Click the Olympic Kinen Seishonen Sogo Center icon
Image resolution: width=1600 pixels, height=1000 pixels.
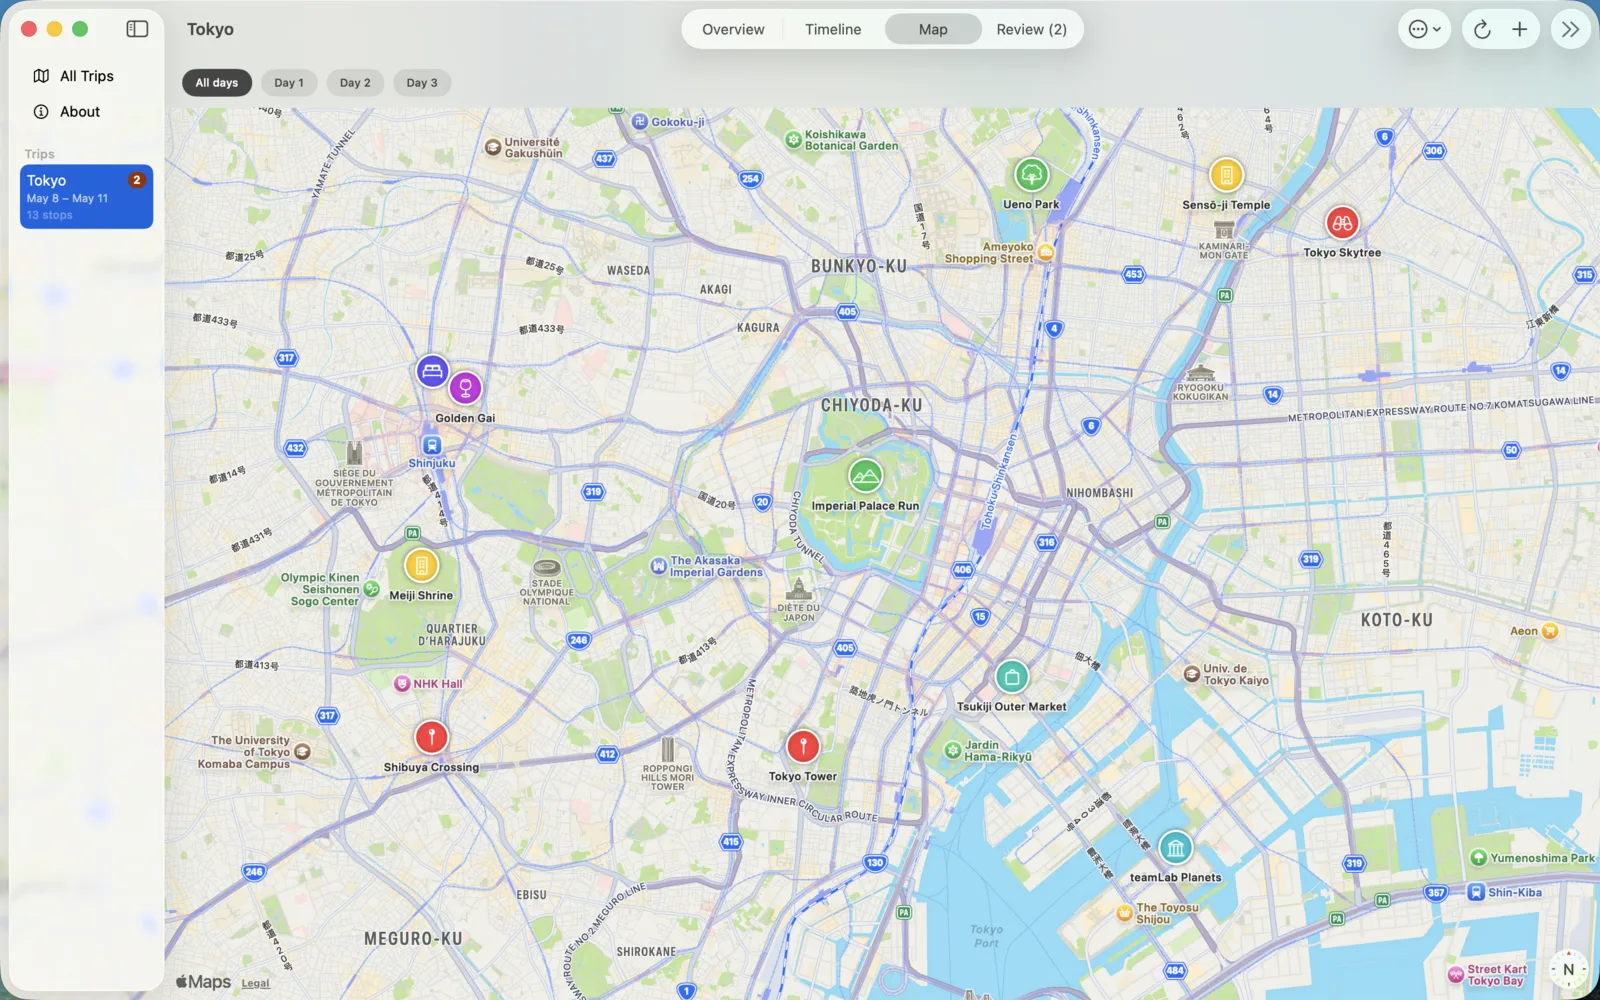pyautogui.click(x=371, y=589)
